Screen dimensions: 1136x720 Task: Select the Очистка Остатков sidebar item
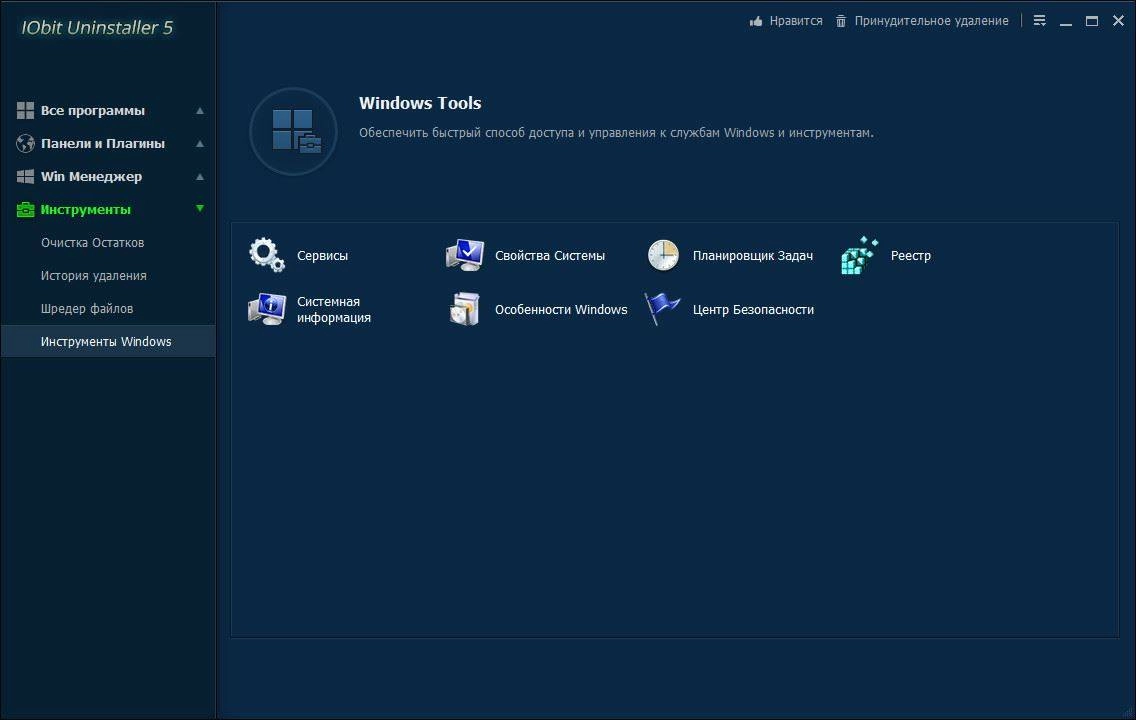[108, 243]
